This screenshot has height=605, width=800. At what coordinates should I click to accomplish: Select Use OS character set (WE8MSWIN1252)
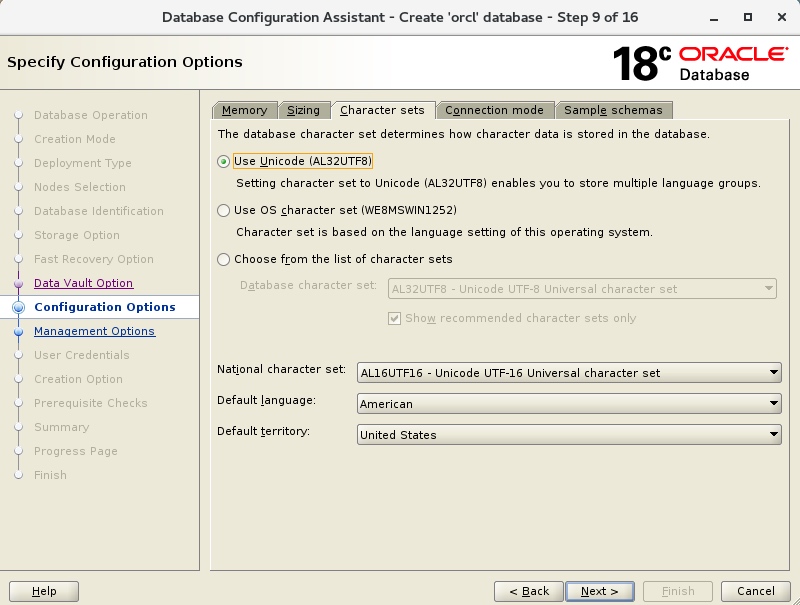224,210
